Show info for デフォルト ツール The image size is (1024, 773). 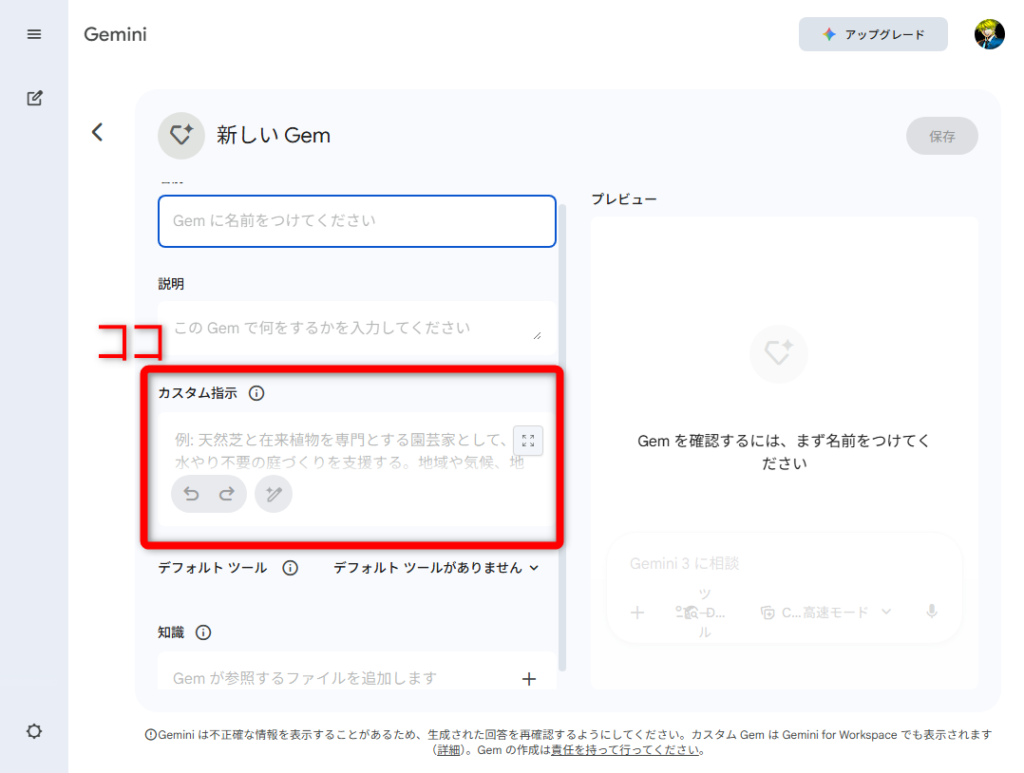pos(290,568)
